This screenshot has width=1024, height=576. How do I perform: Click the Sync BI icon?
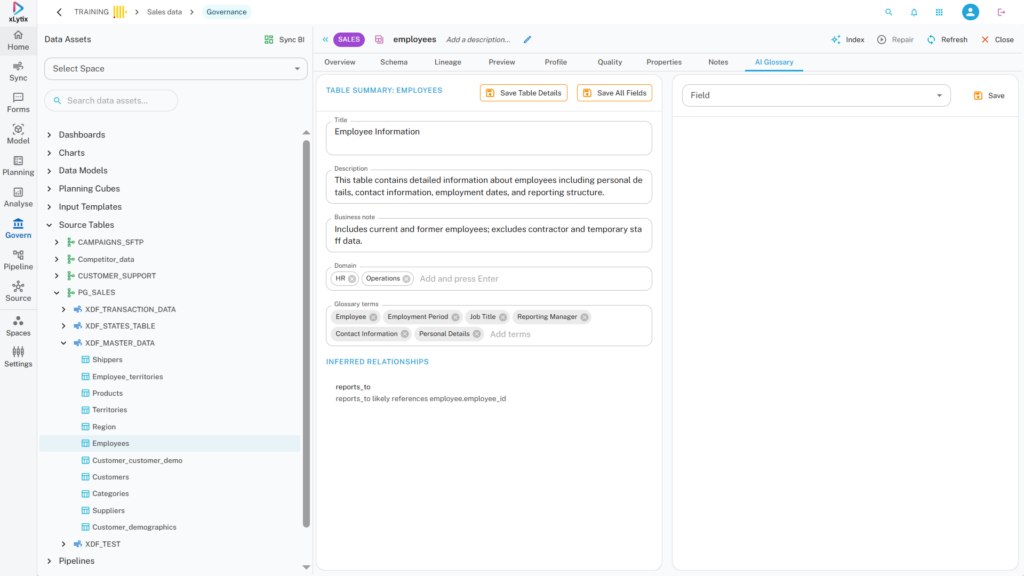point(269,40)
